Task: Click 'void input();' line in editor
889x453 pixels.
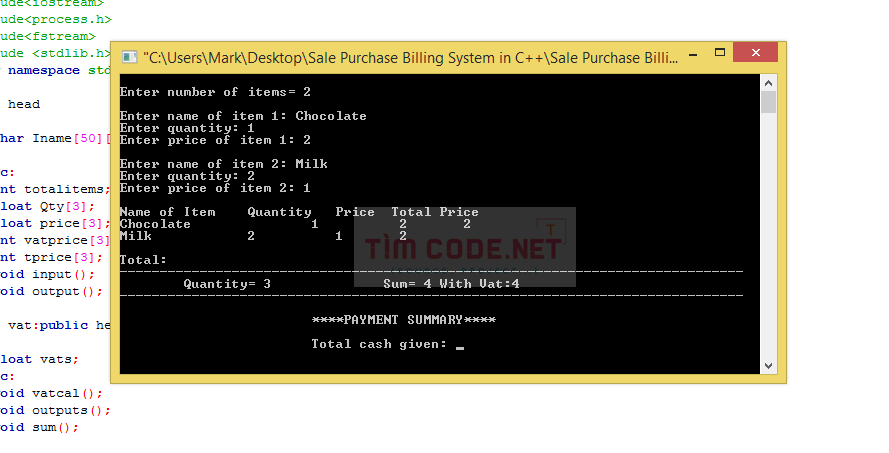Action: click(x=48, y=274)
